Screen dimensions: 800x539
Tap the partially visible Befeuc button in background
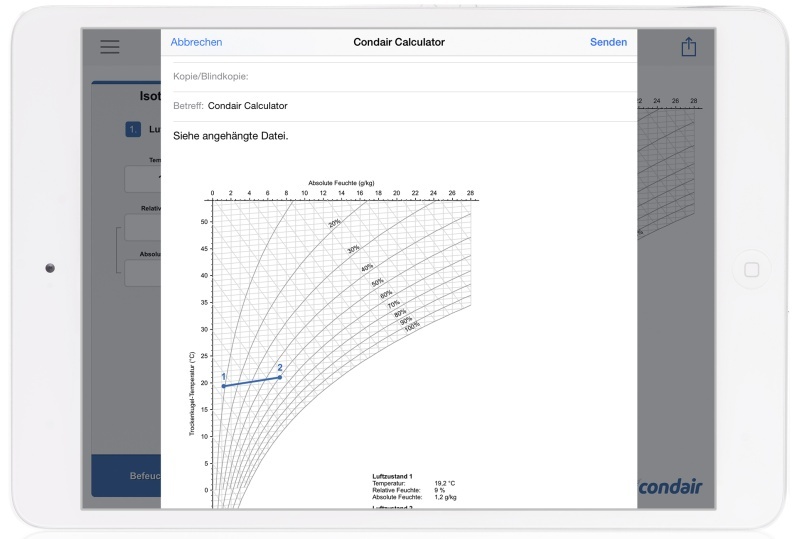(x=127, y=476)
